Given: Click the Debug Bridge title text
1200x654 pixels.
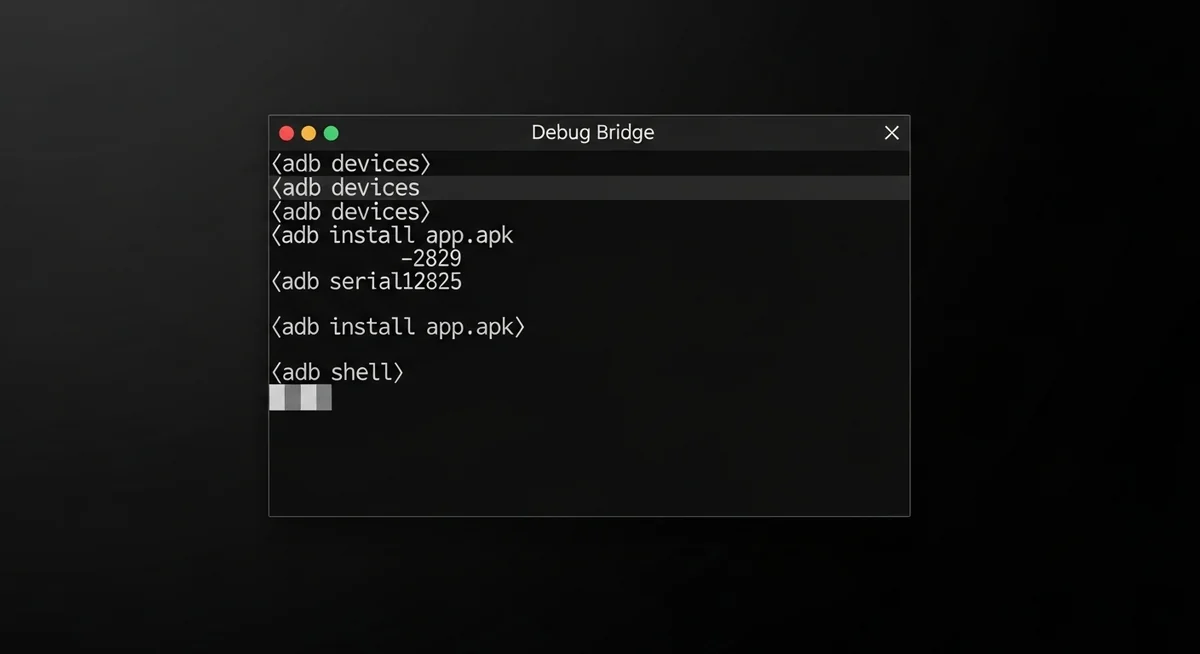Looking at the screenshot, I should [592, 132].
